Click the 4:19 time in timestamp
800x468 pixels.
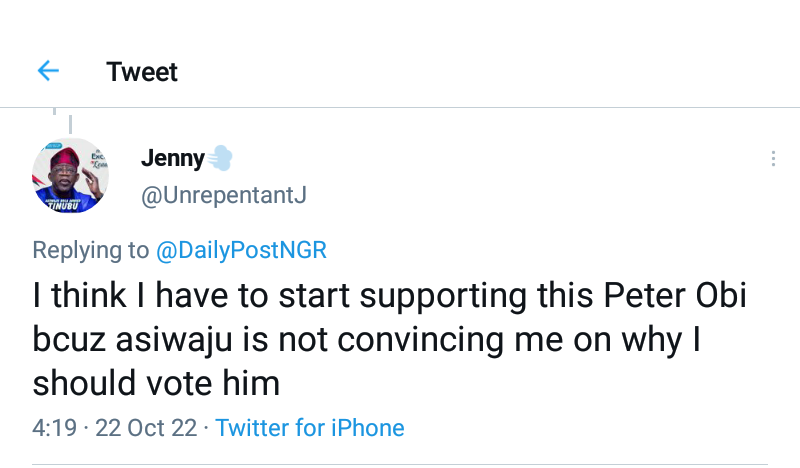point(54,428)
